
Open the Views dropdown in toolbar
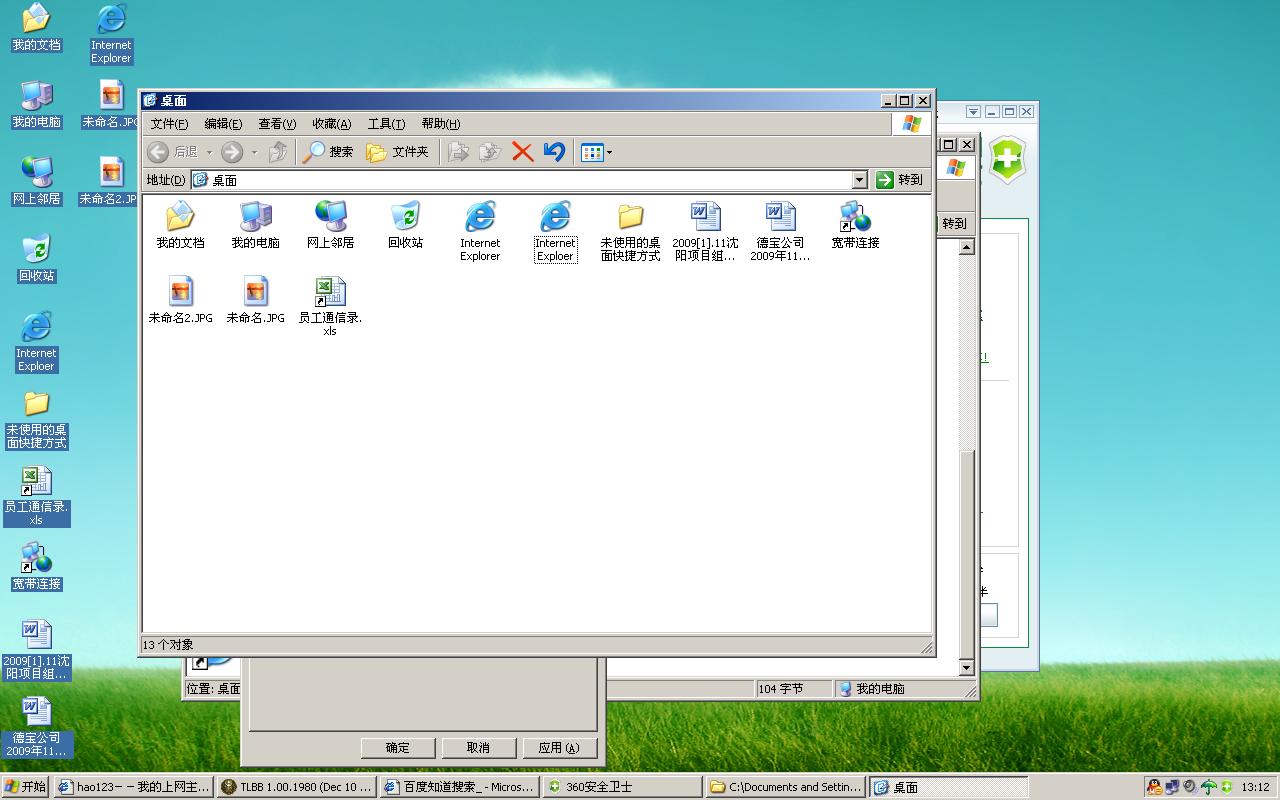click(x=609, y=153)
